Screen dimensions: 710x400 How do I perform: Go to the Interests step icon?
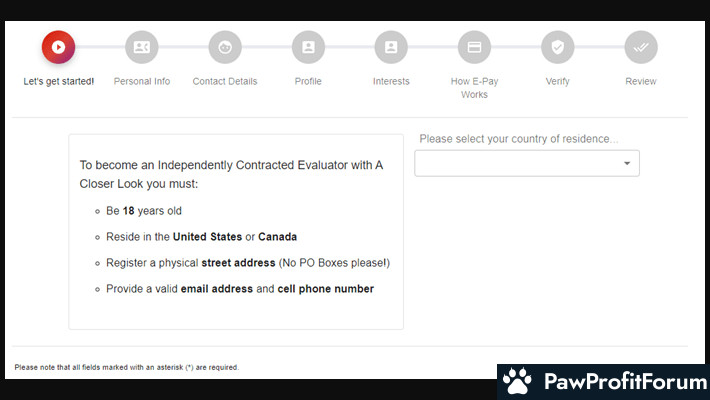pyautogui.click(x=391, y=47)
